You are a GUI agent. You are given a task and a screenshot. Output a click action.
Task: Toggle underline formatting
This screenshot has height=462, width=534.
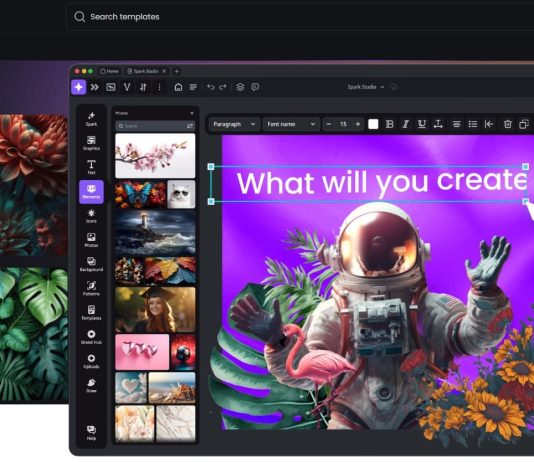pos(422,124)
